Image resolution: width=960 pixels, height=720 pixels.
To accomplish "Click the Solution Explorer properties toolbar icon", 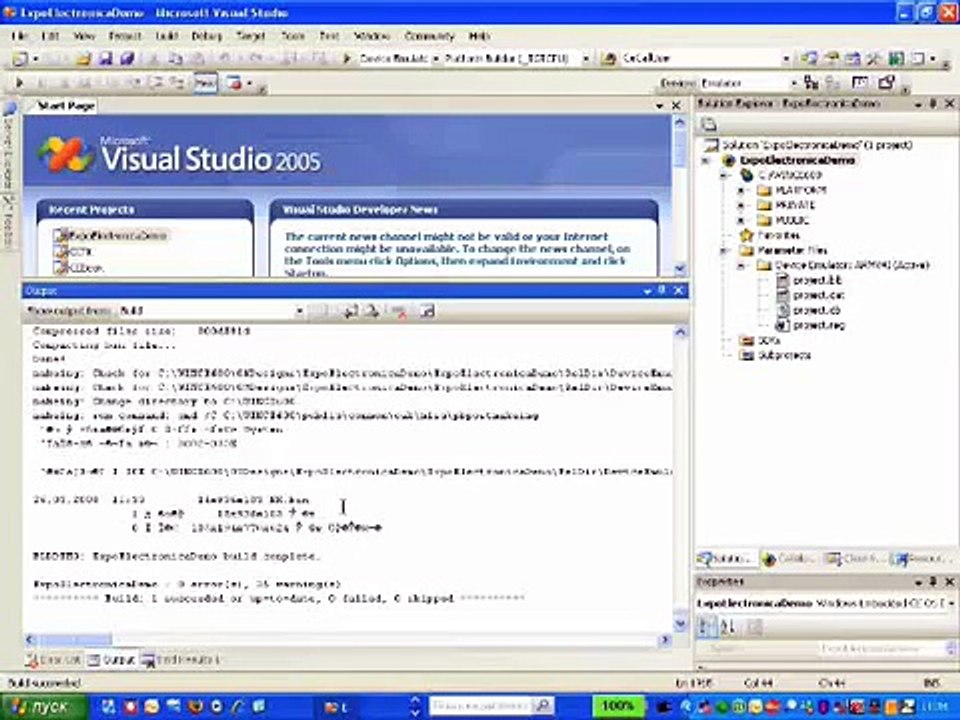I will [x=709, y=125].
